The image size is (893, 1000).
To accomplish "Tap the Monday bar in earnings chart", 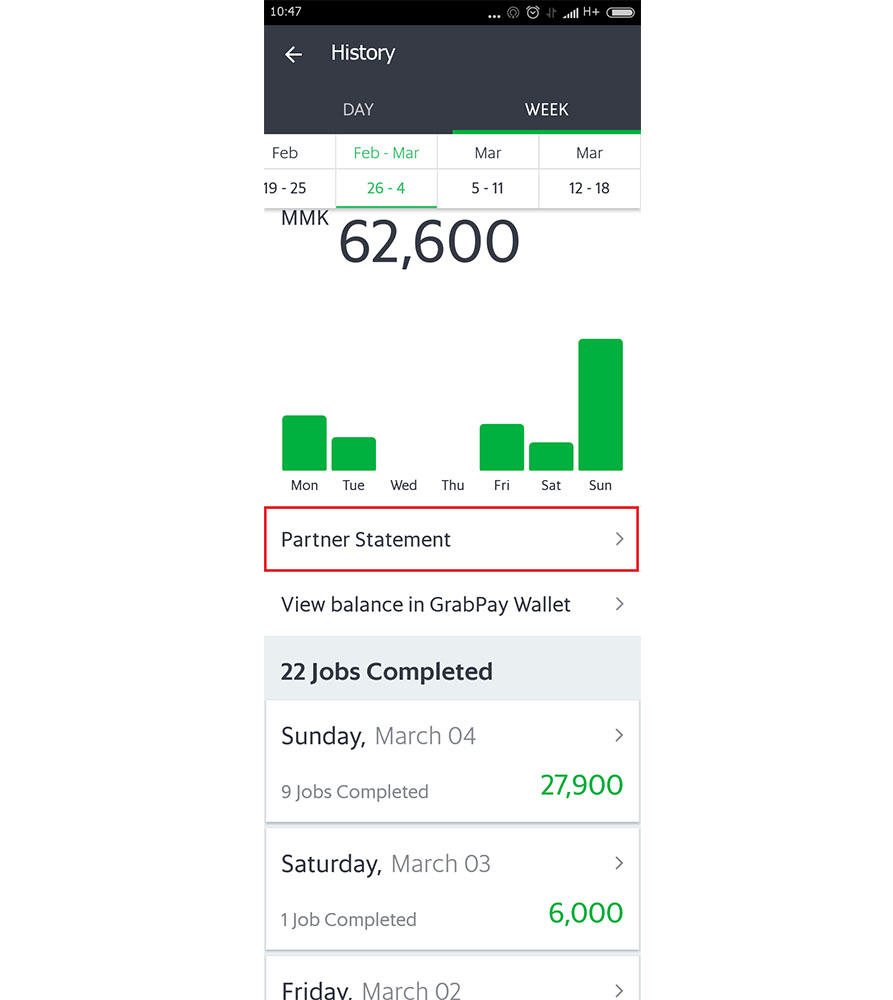I will [x=304, y=443].
